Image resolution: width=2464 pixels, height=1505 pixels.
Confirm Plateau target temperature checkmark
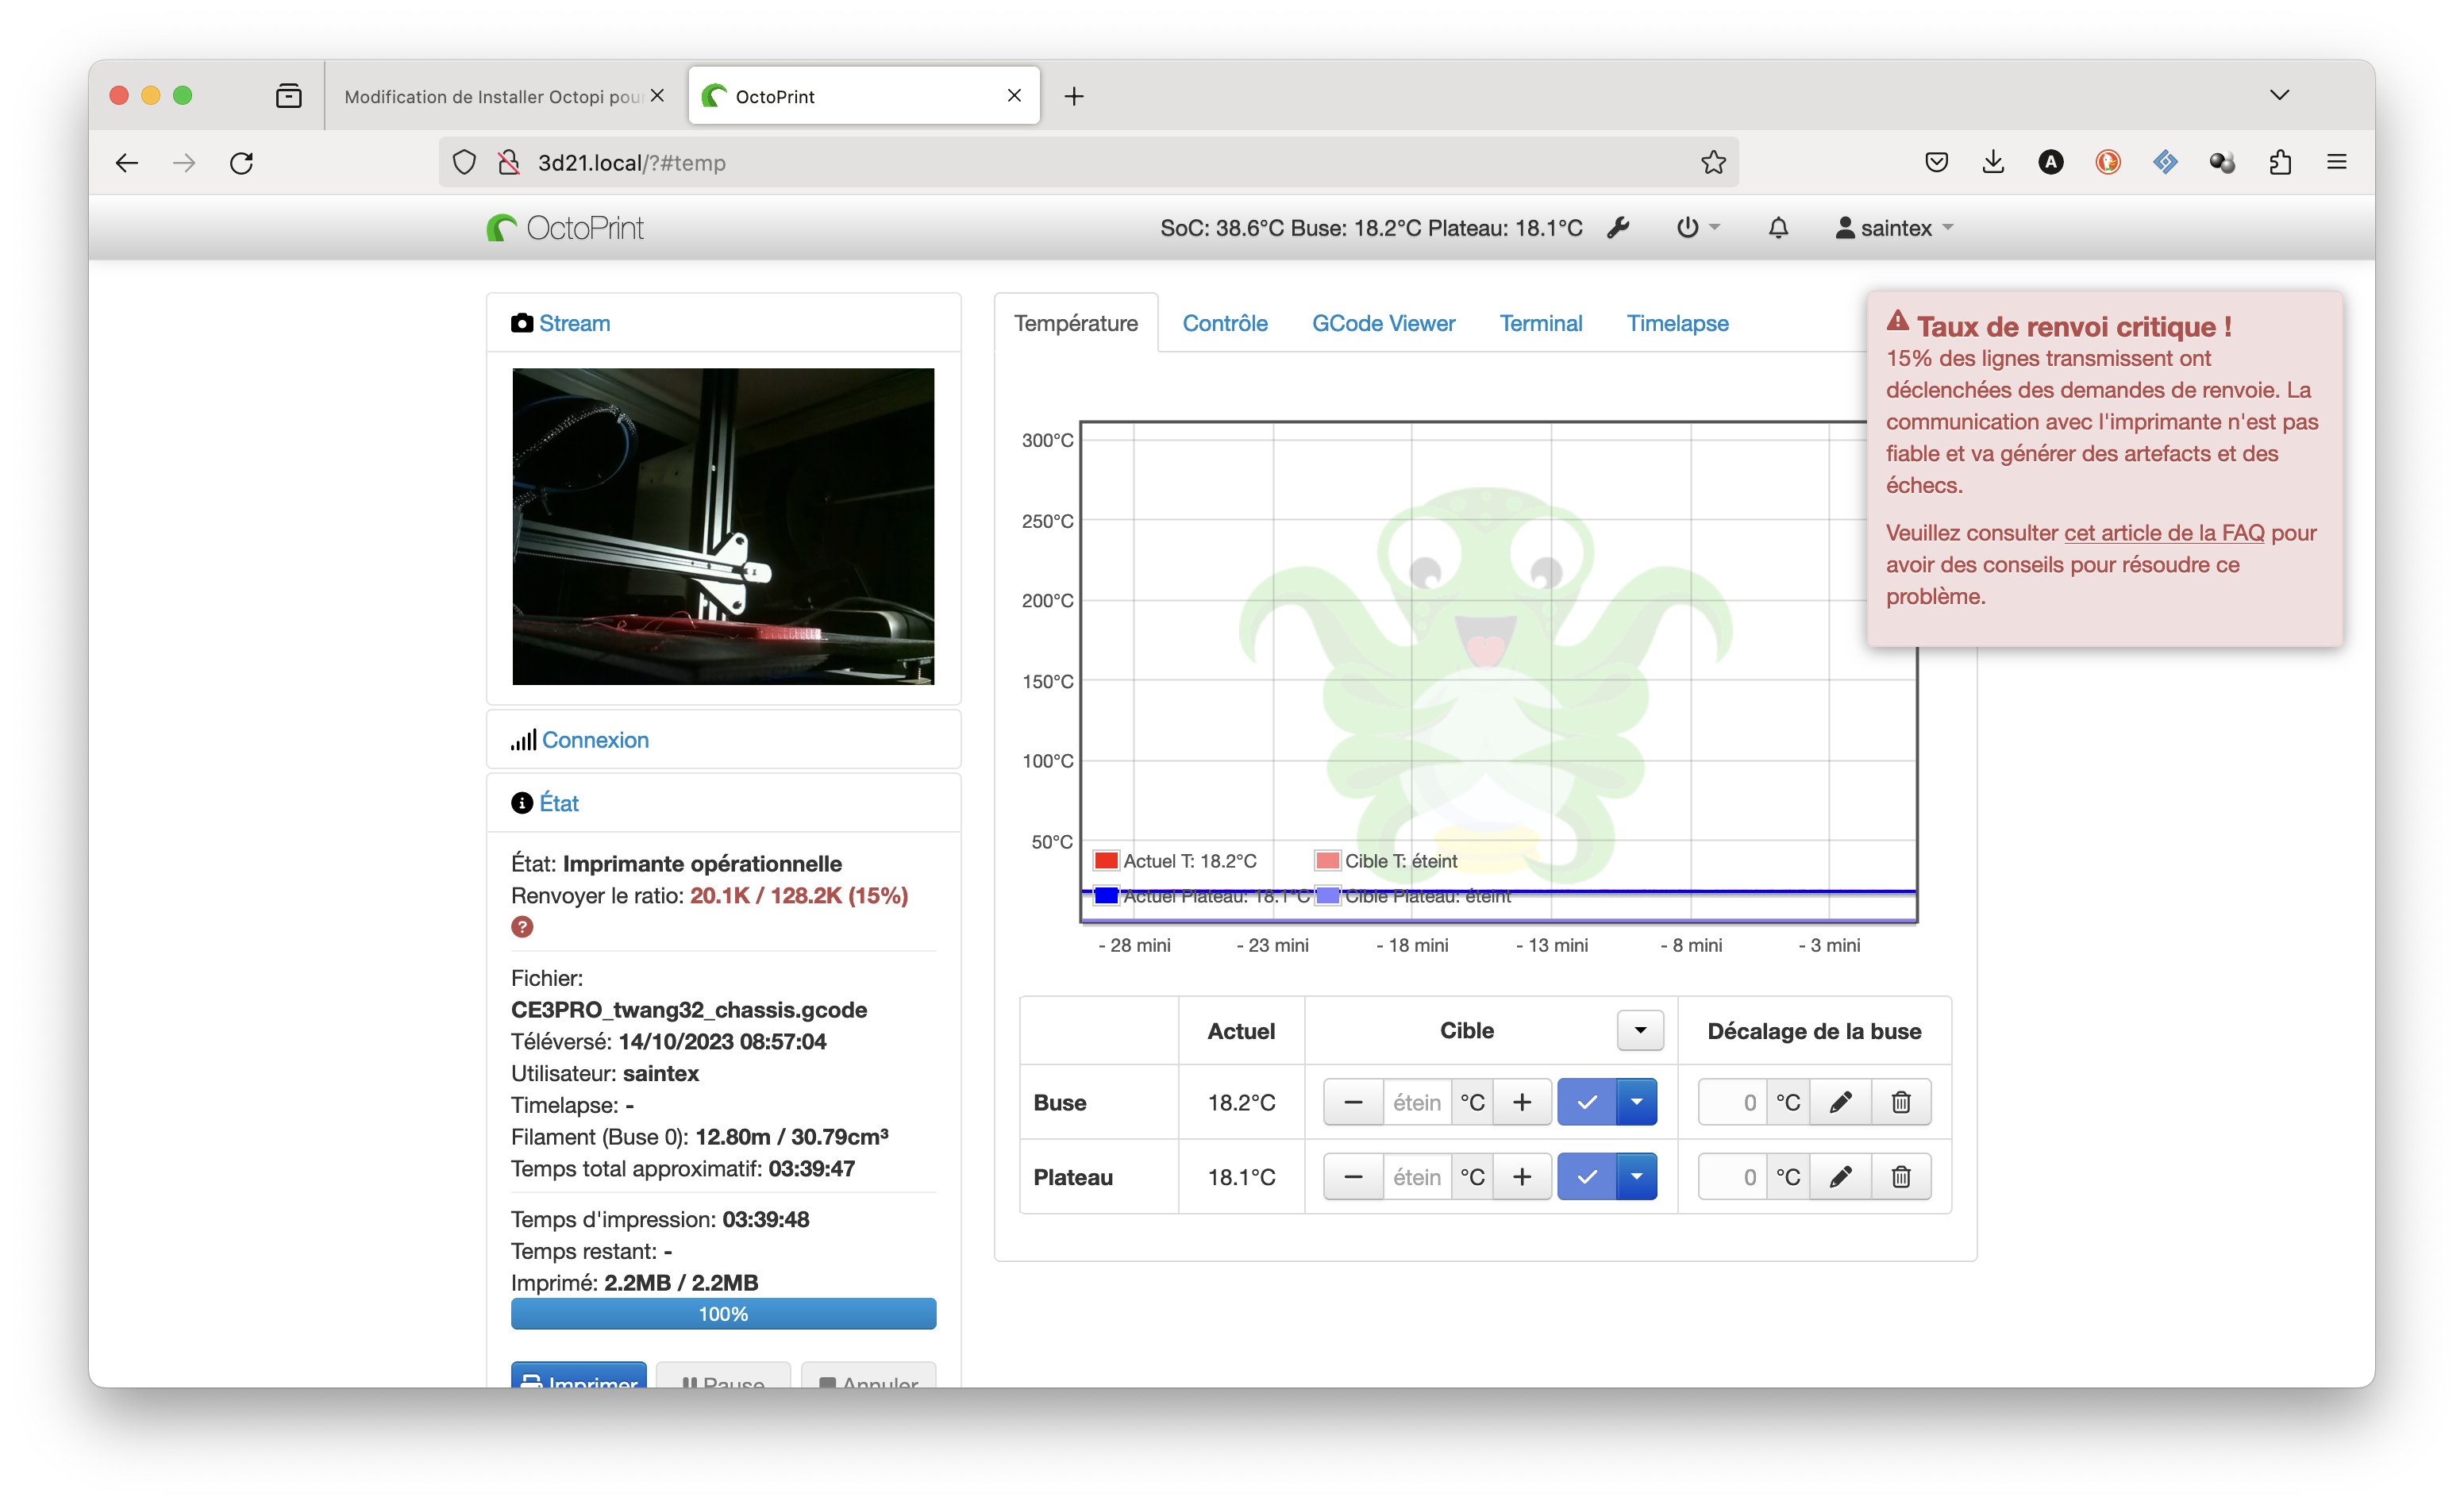1587,1177
